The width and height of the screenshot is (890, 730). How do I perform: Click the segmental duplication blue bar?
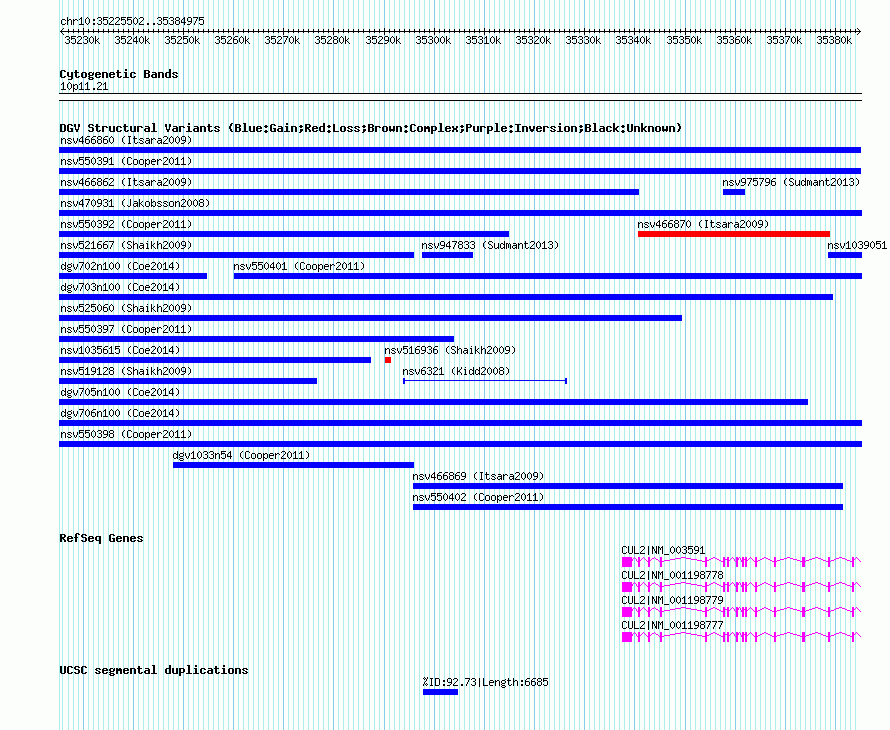[440, 692]
